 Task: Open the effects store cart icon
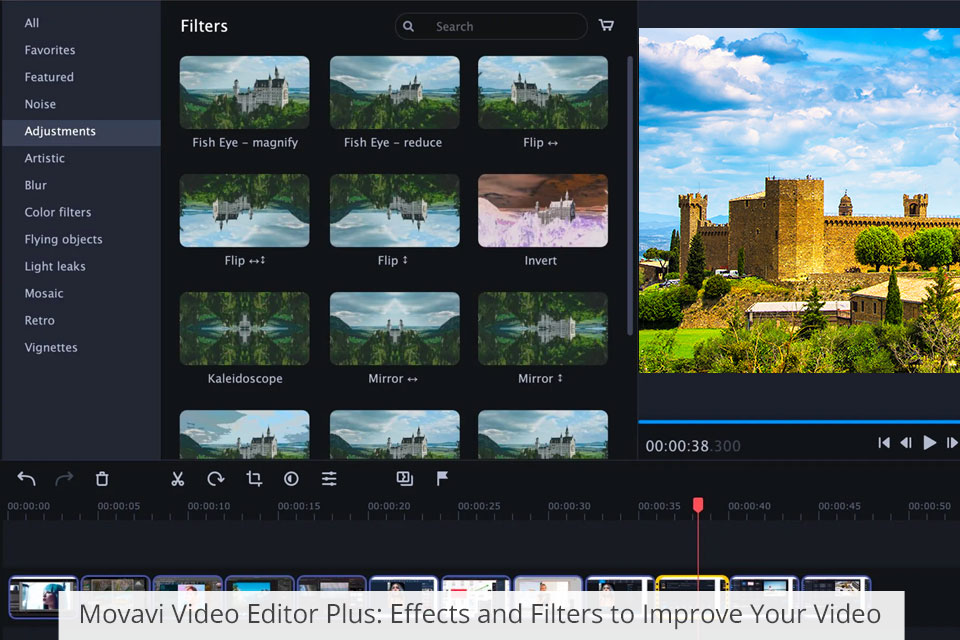click(606, 25)
